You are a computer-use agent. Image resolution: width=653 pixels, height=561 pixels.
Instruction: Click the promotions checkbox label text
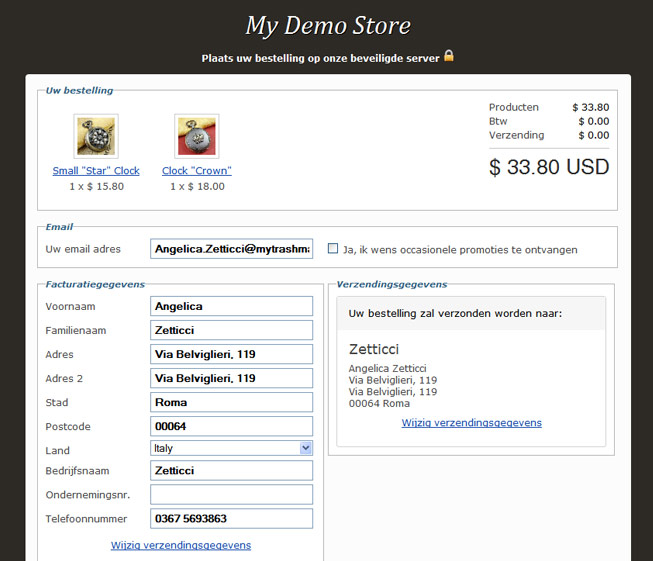[x=460, y=249]
